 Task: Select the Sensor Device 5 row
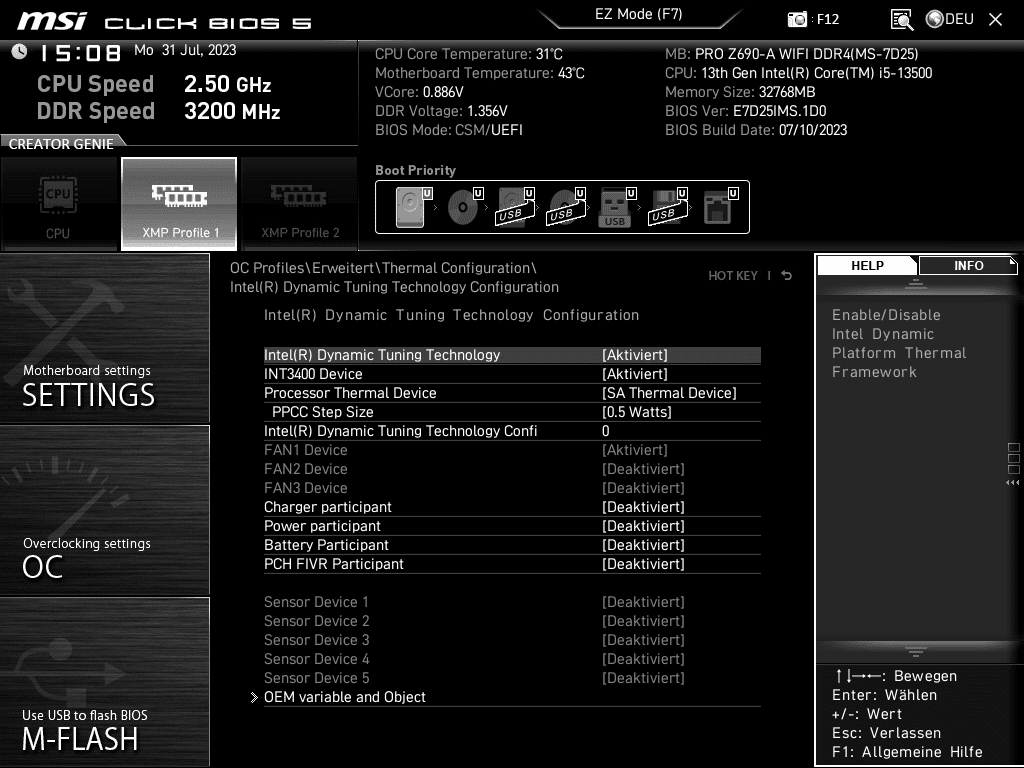pyautogui.click(x=512, y=678)
